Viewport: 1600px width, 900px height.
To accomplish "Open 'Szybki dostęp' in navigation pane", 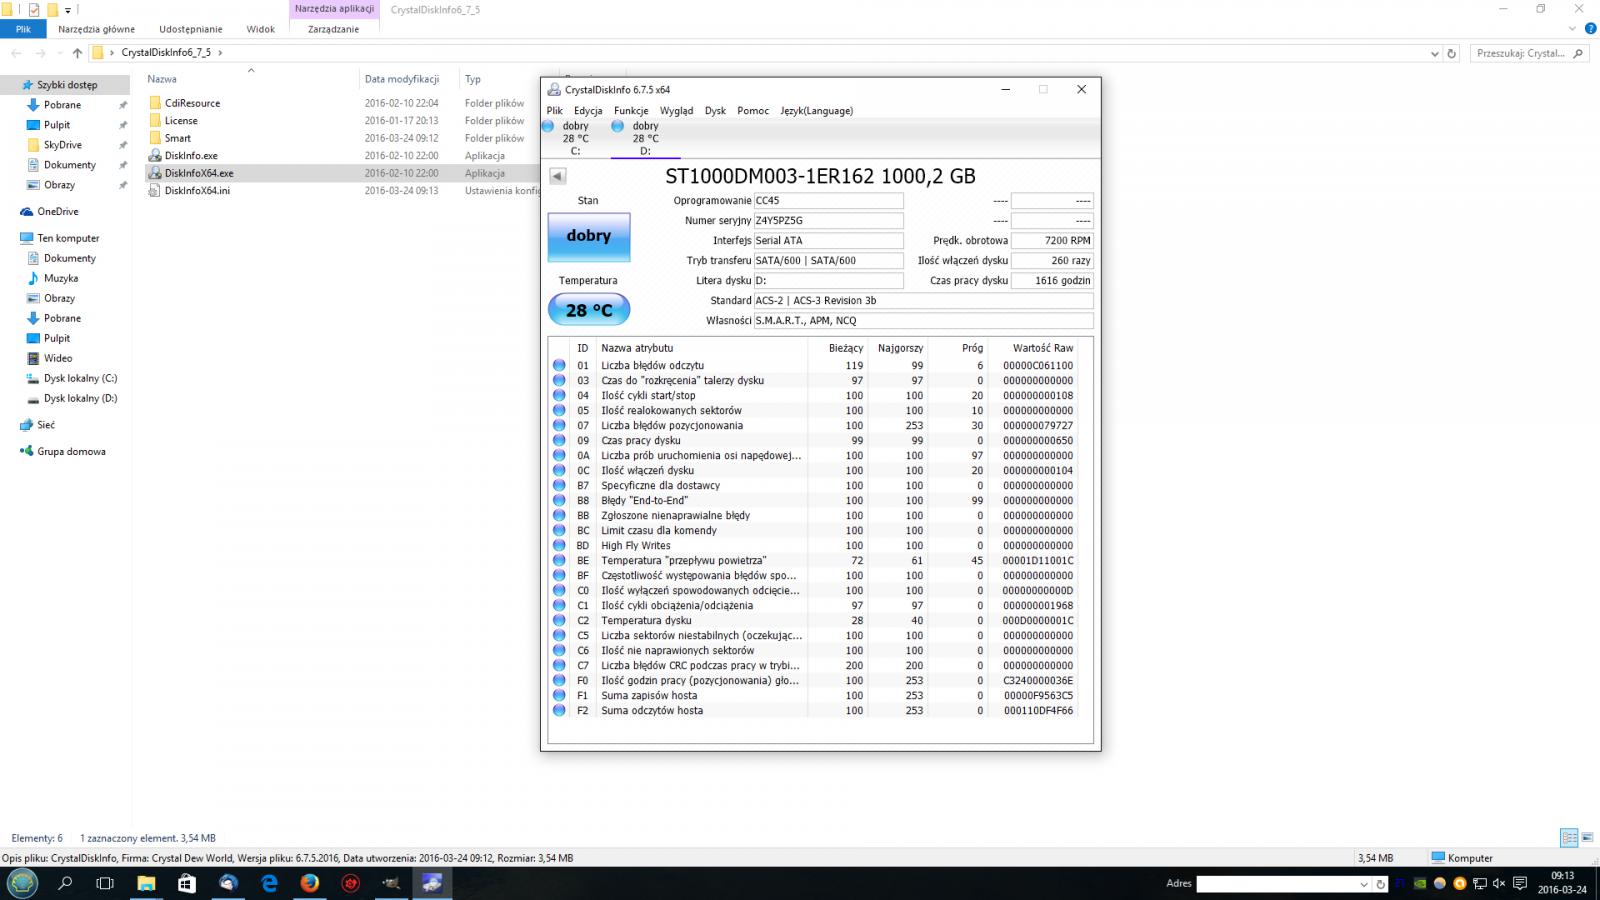I will point(67,85).
